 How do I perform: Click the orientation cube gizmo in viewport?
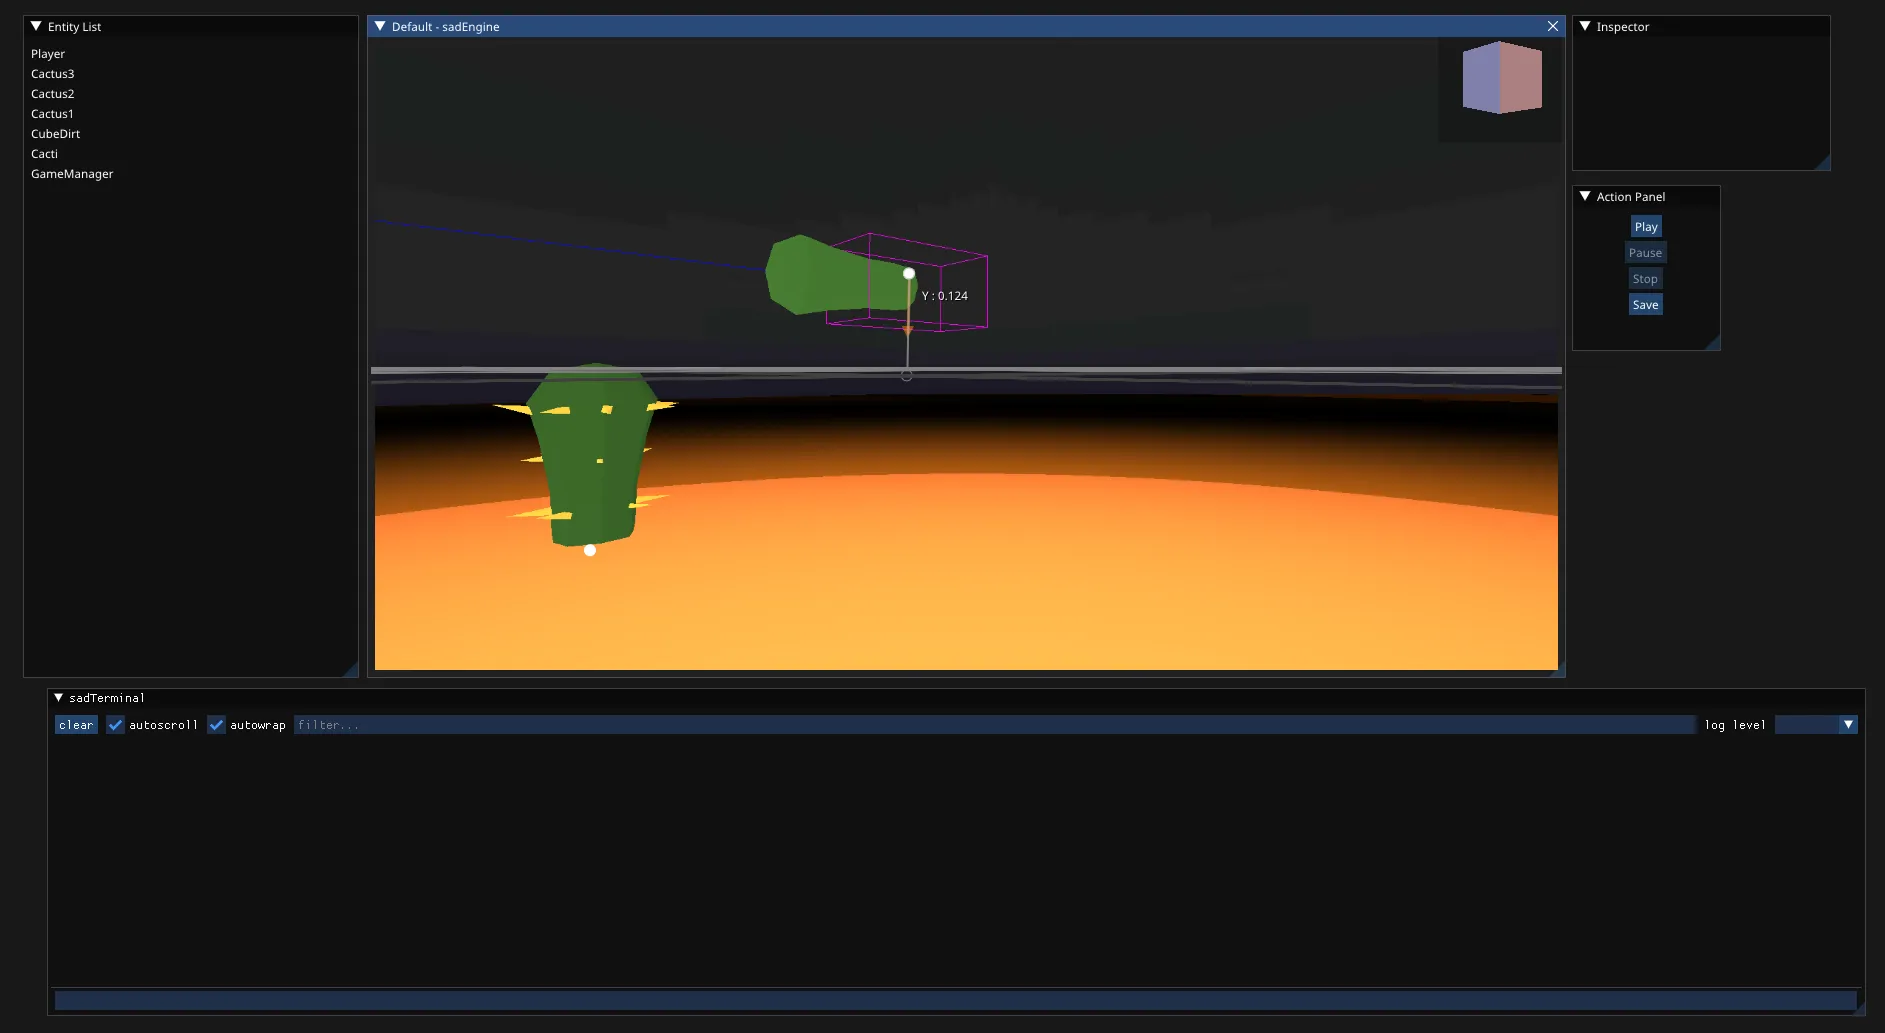click(x=1502, y=77)
